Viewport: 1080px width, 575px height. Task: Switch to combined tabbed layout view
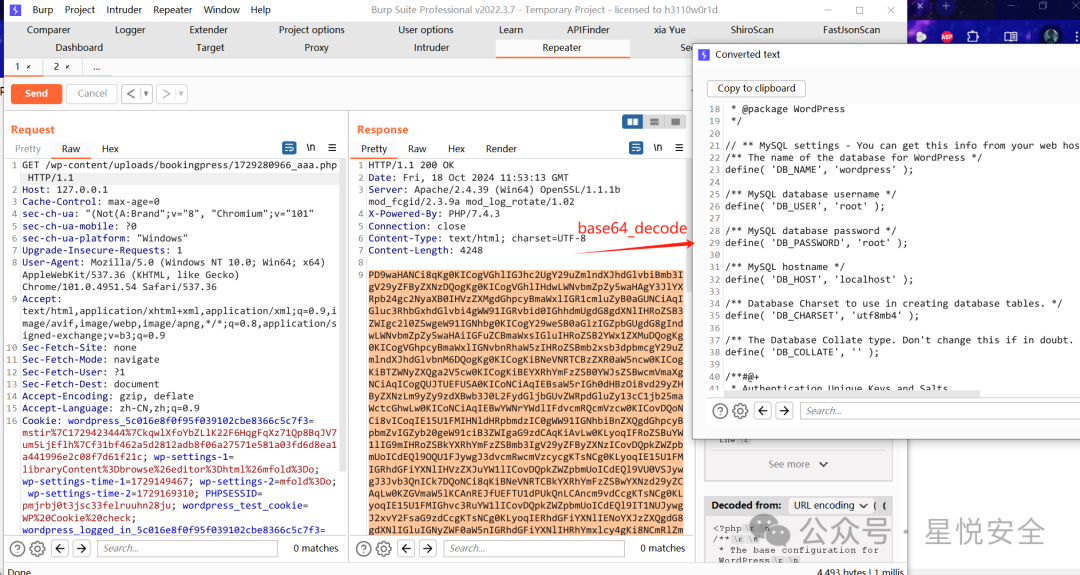(x=676, y=122)
